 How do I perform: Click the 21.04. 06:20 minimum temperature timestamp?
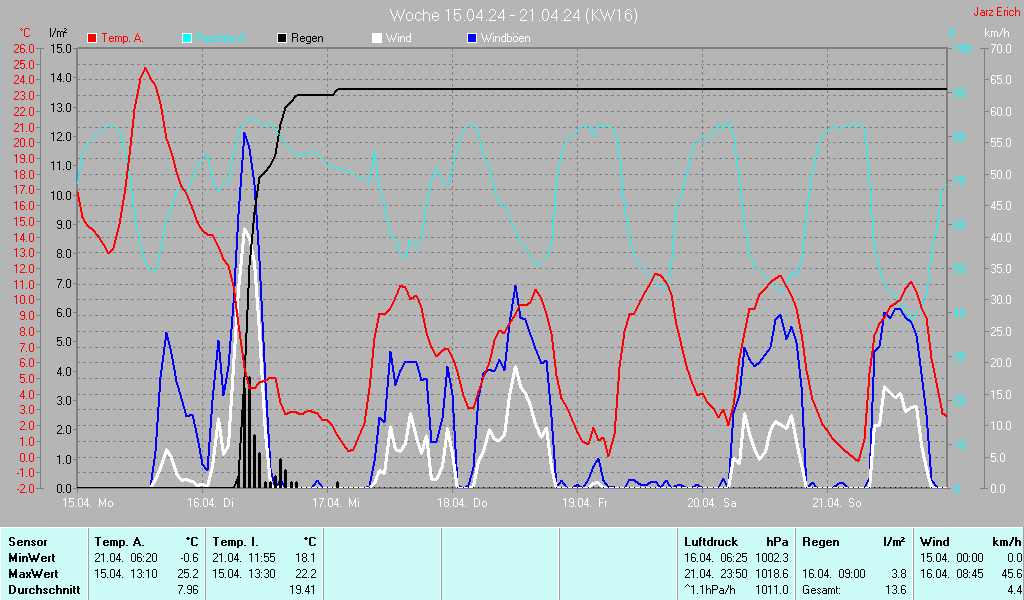[126, 558]
